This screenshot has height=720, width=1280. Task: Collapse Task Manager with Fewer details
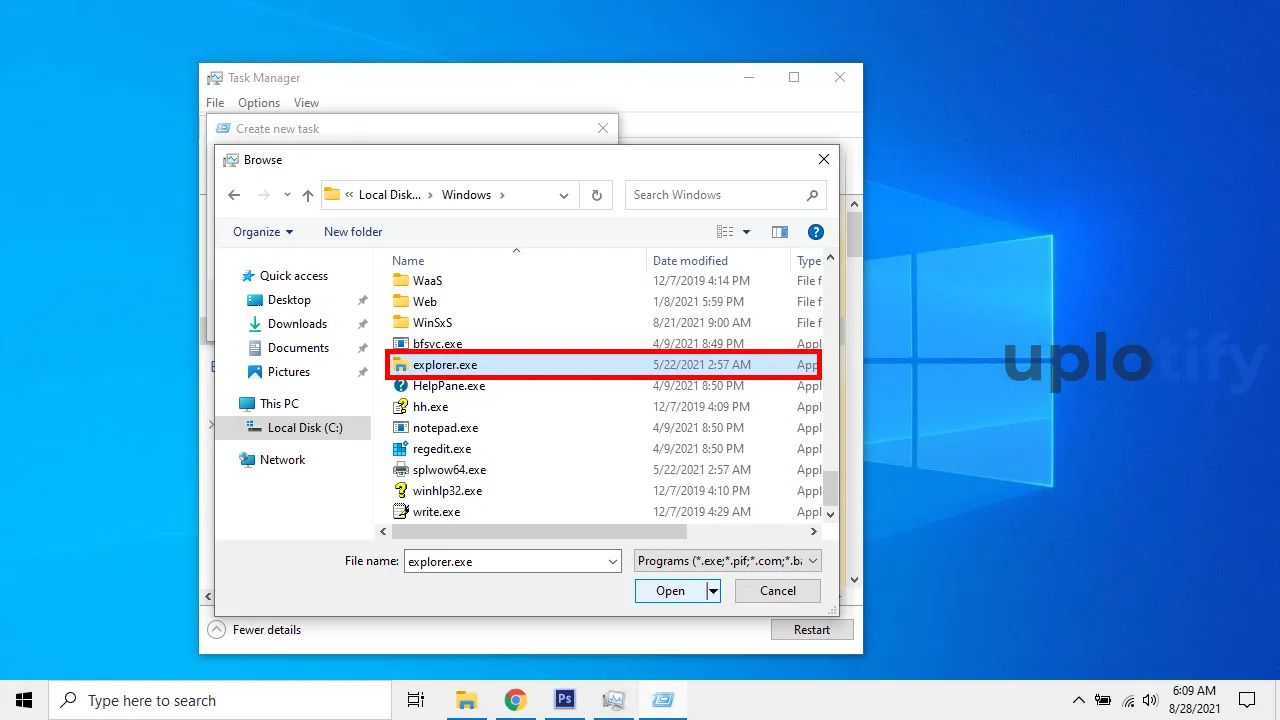coord(255,630)
